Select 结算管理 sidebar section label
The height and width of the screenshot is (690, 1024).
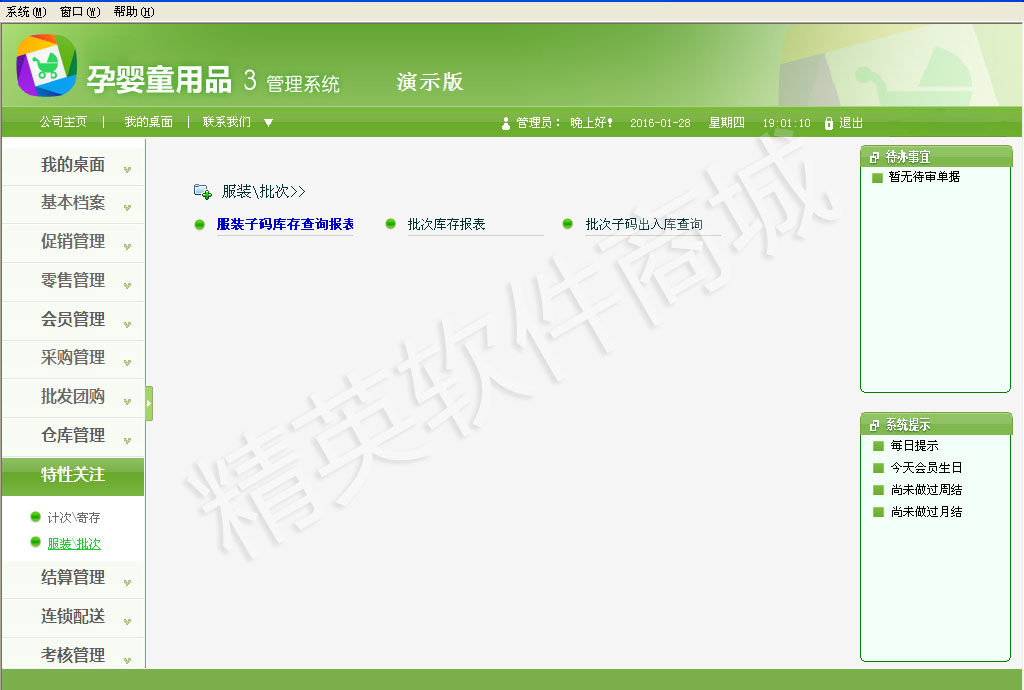tap(73, 578)
